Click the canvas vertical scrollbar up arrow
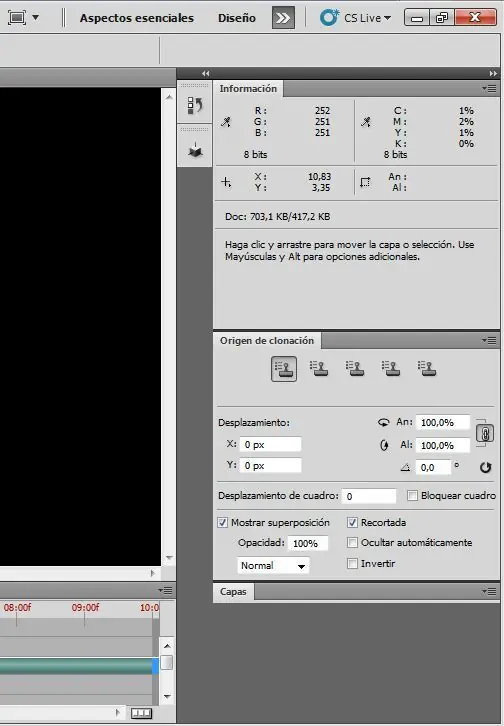 (x=169, y=97)
